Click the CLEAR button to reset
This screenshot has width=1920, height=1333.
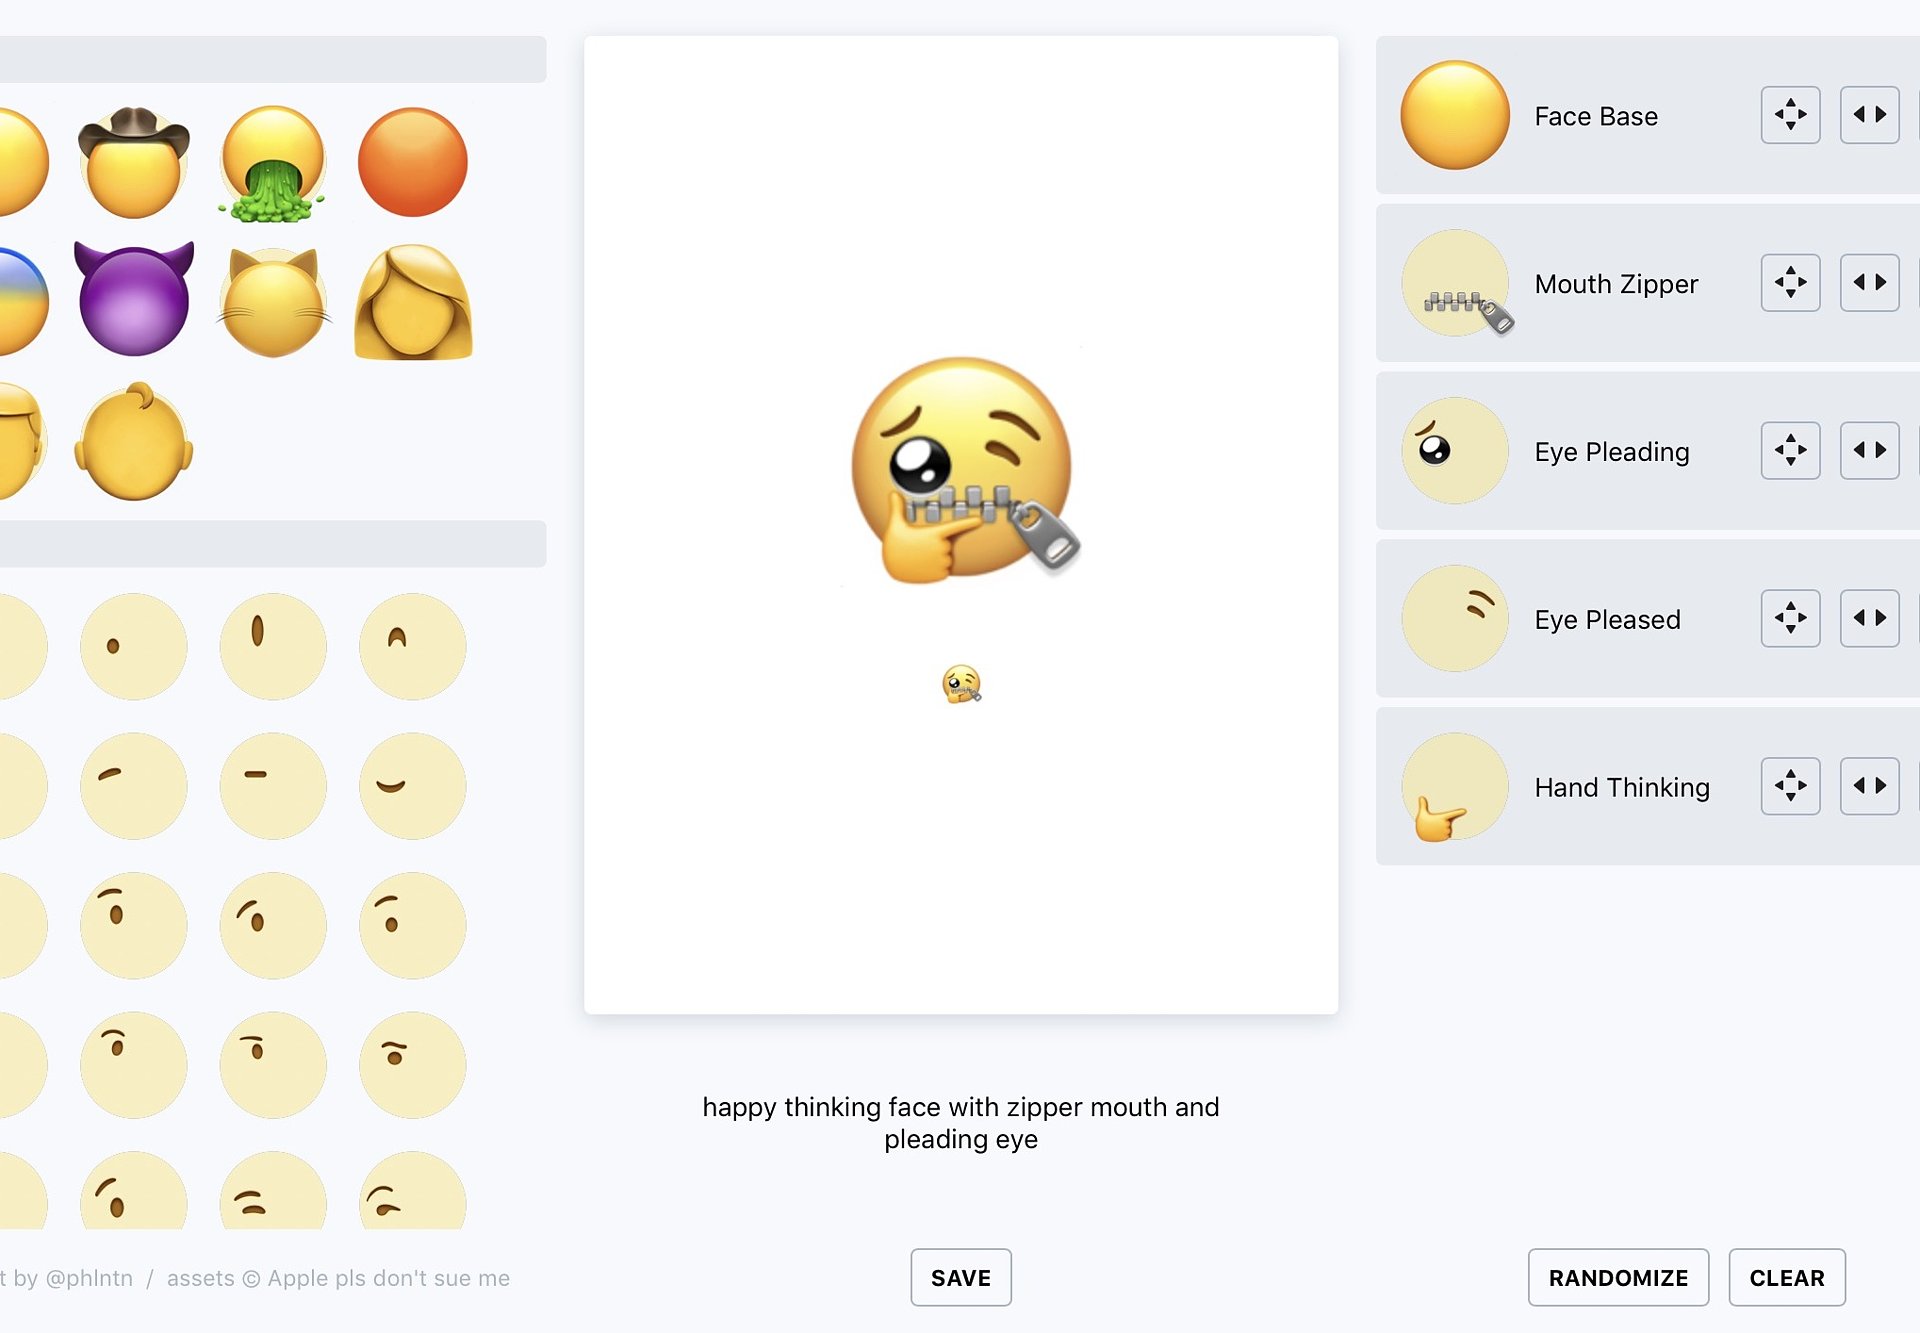pyautogui.click(x=1787, y=1278)
